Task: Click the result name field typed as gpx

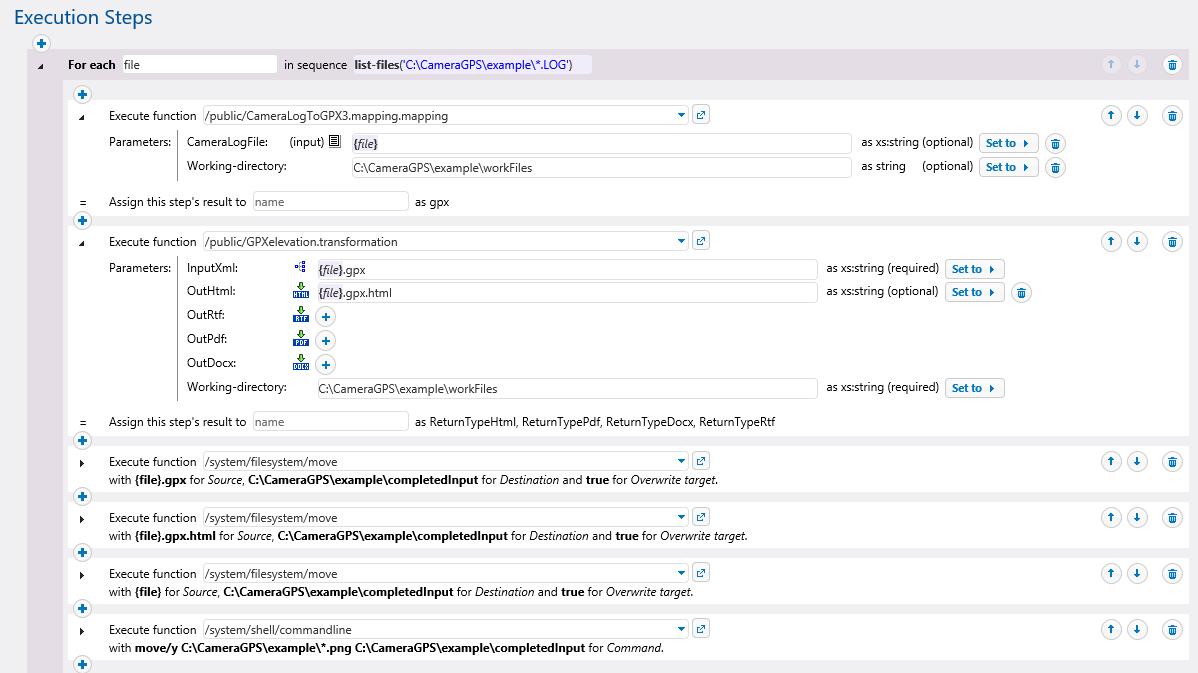Action: (x=331, y=202)
